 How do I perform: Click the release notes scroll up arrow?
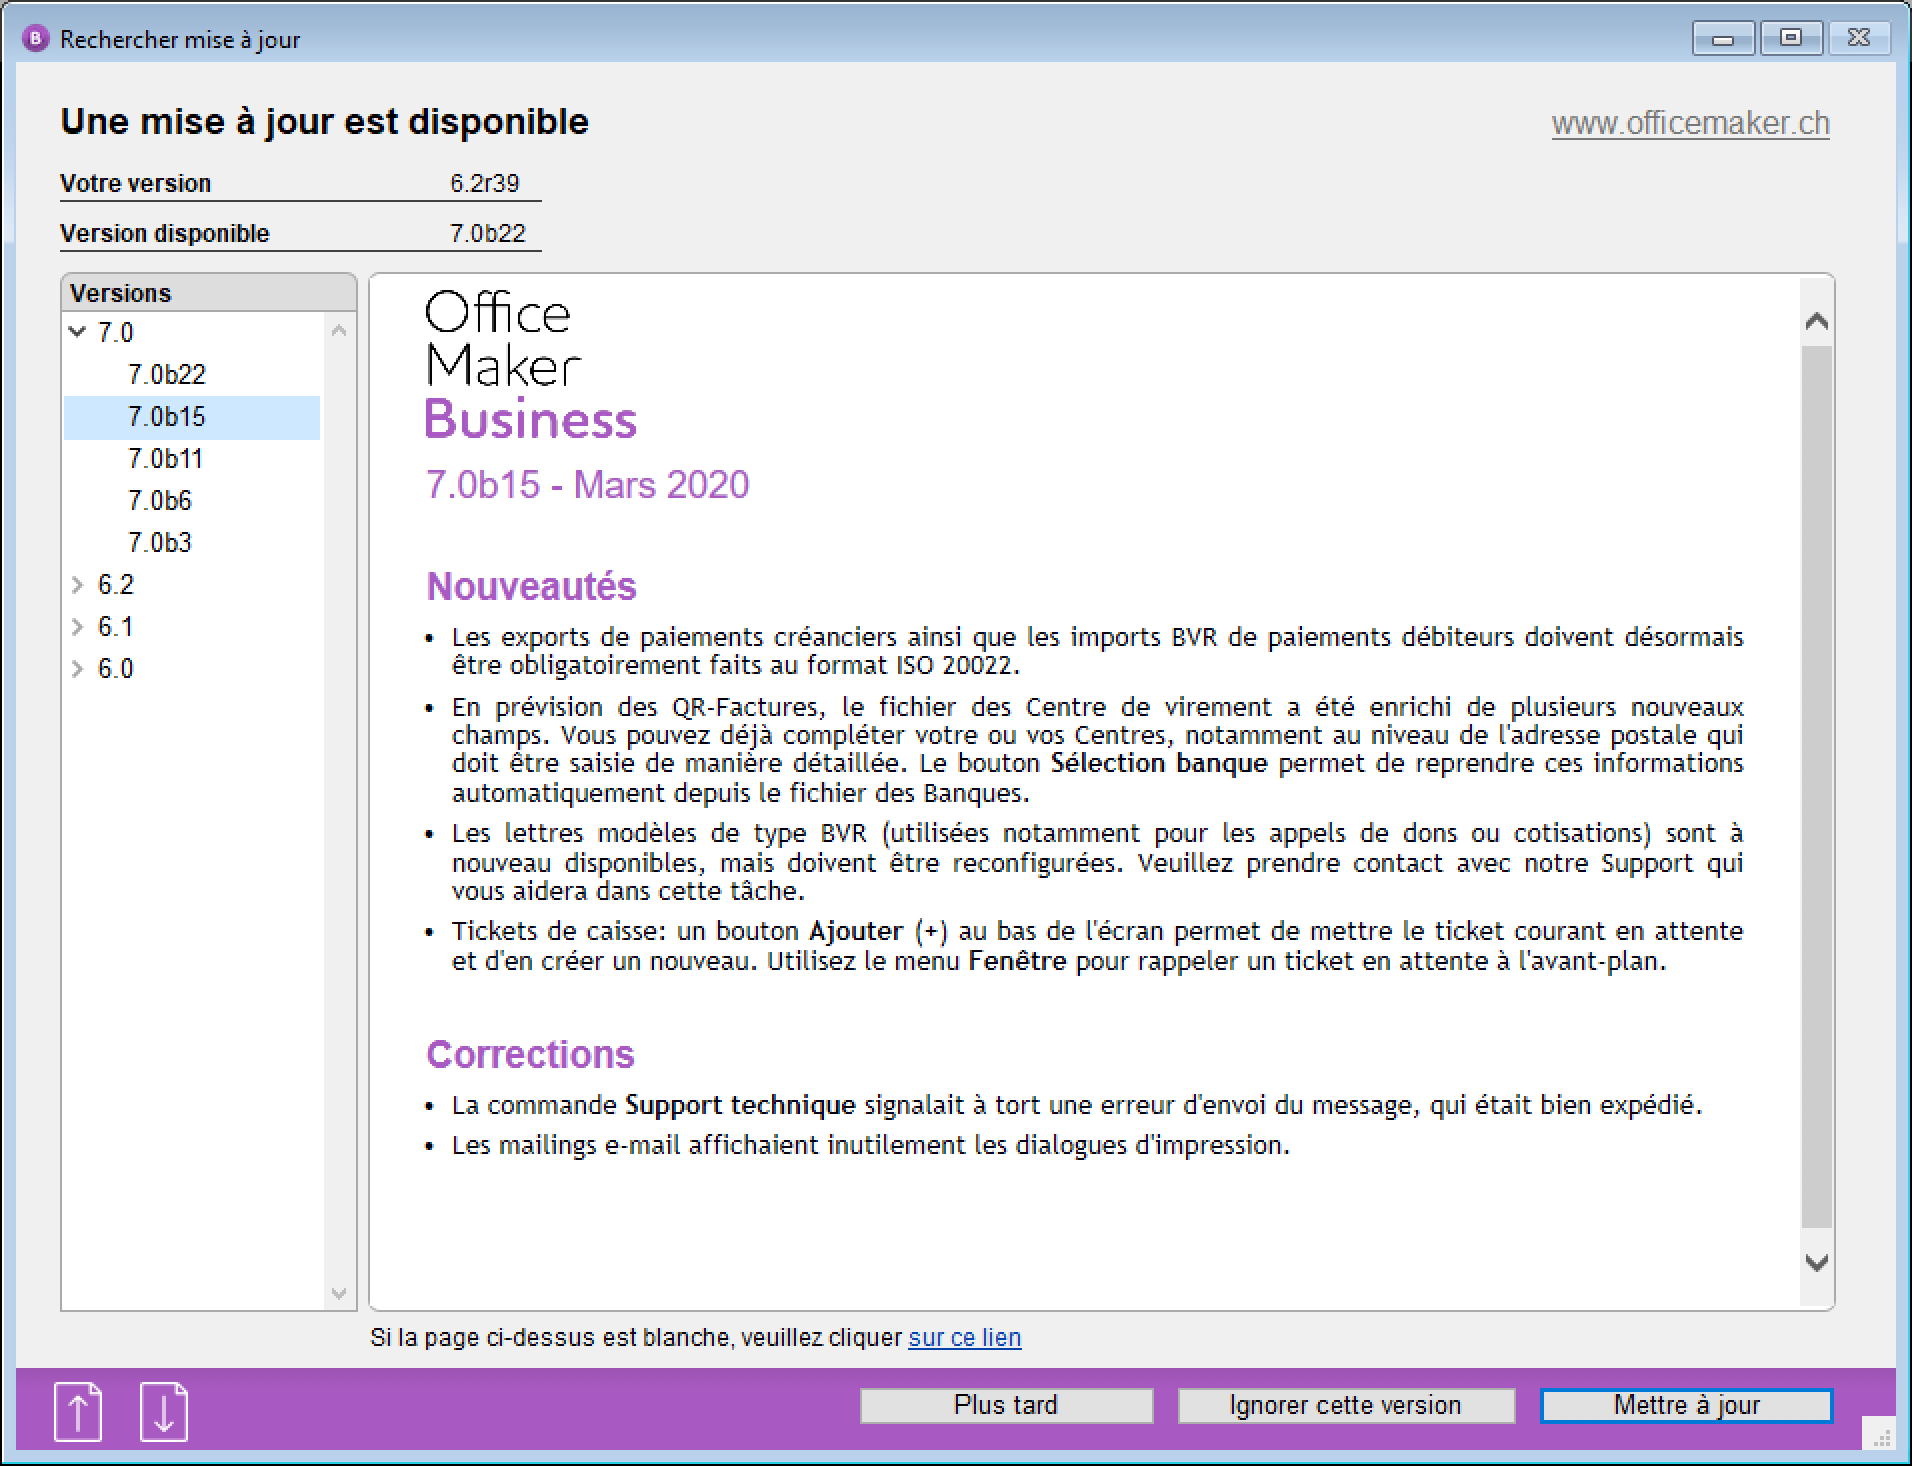1817,322
